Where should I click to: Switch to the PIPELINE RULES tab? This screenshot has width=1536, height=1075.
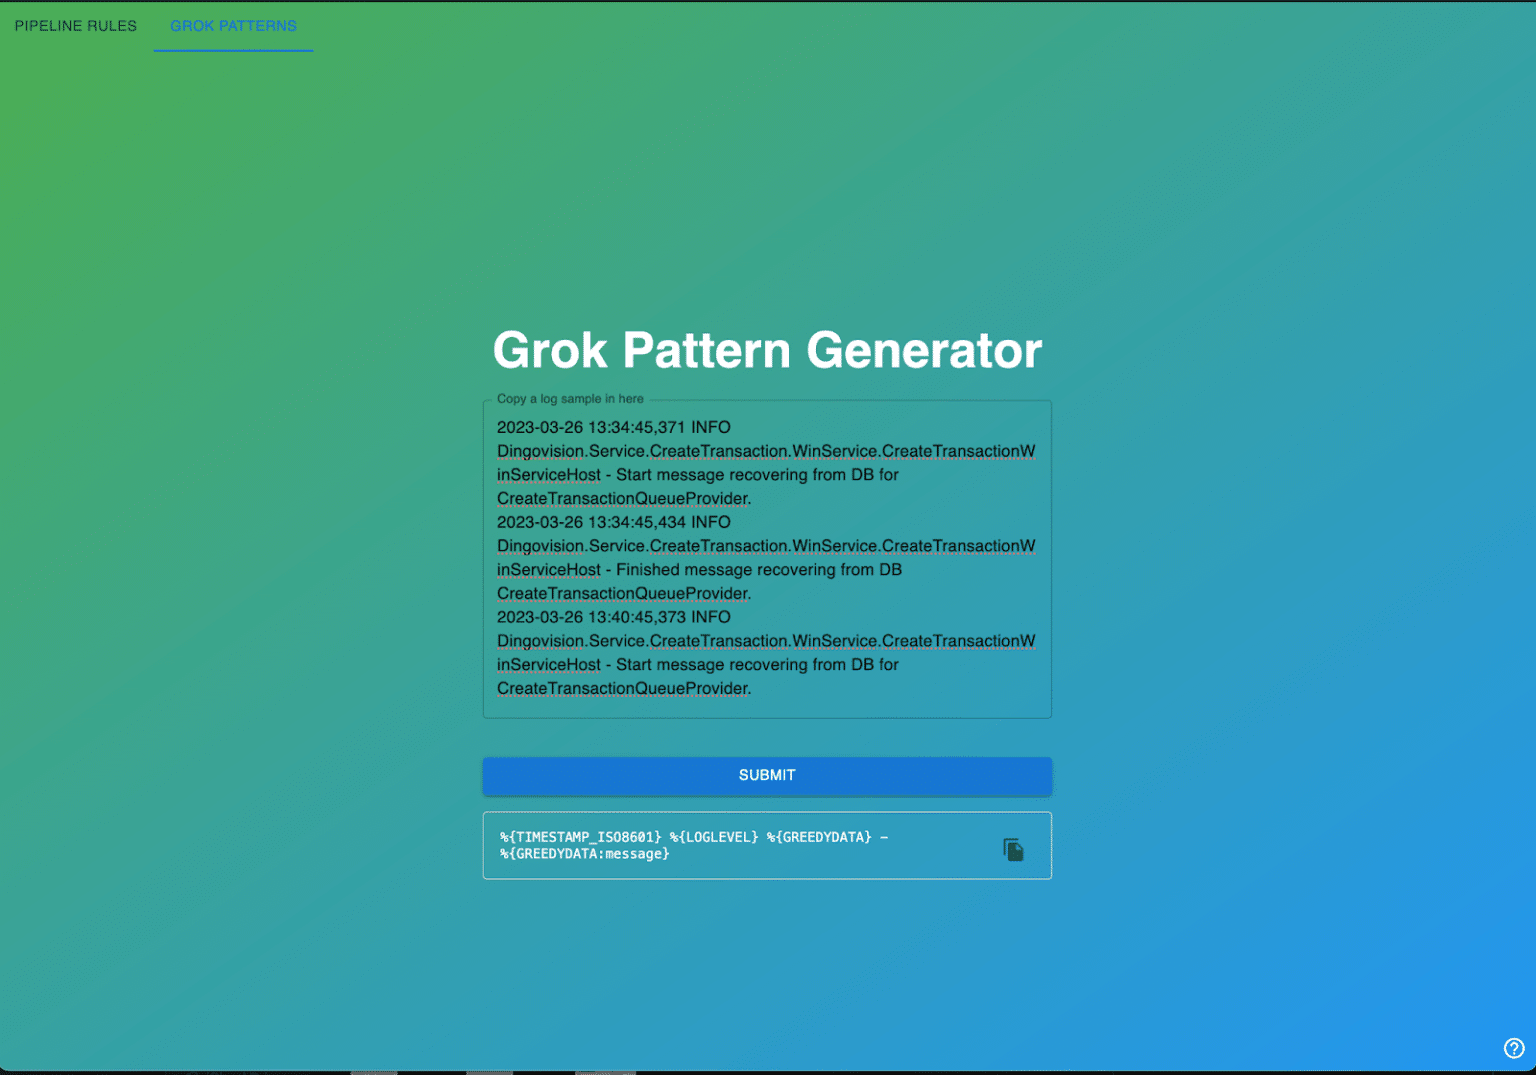[75, 26]
